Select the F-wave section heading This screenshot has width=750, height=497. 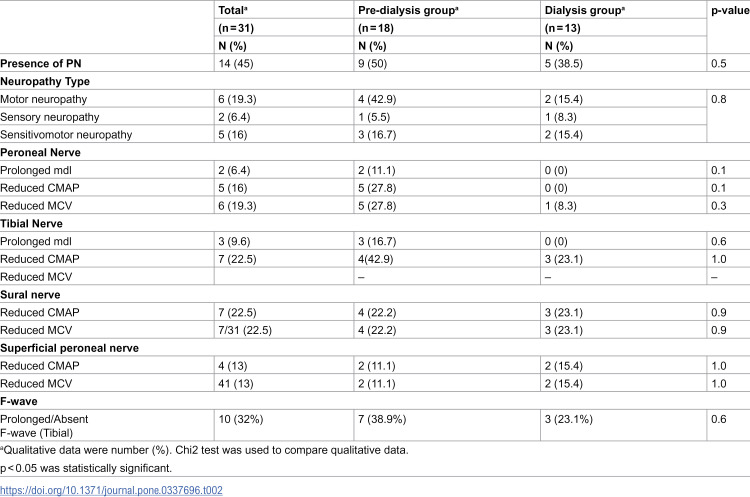19,401
